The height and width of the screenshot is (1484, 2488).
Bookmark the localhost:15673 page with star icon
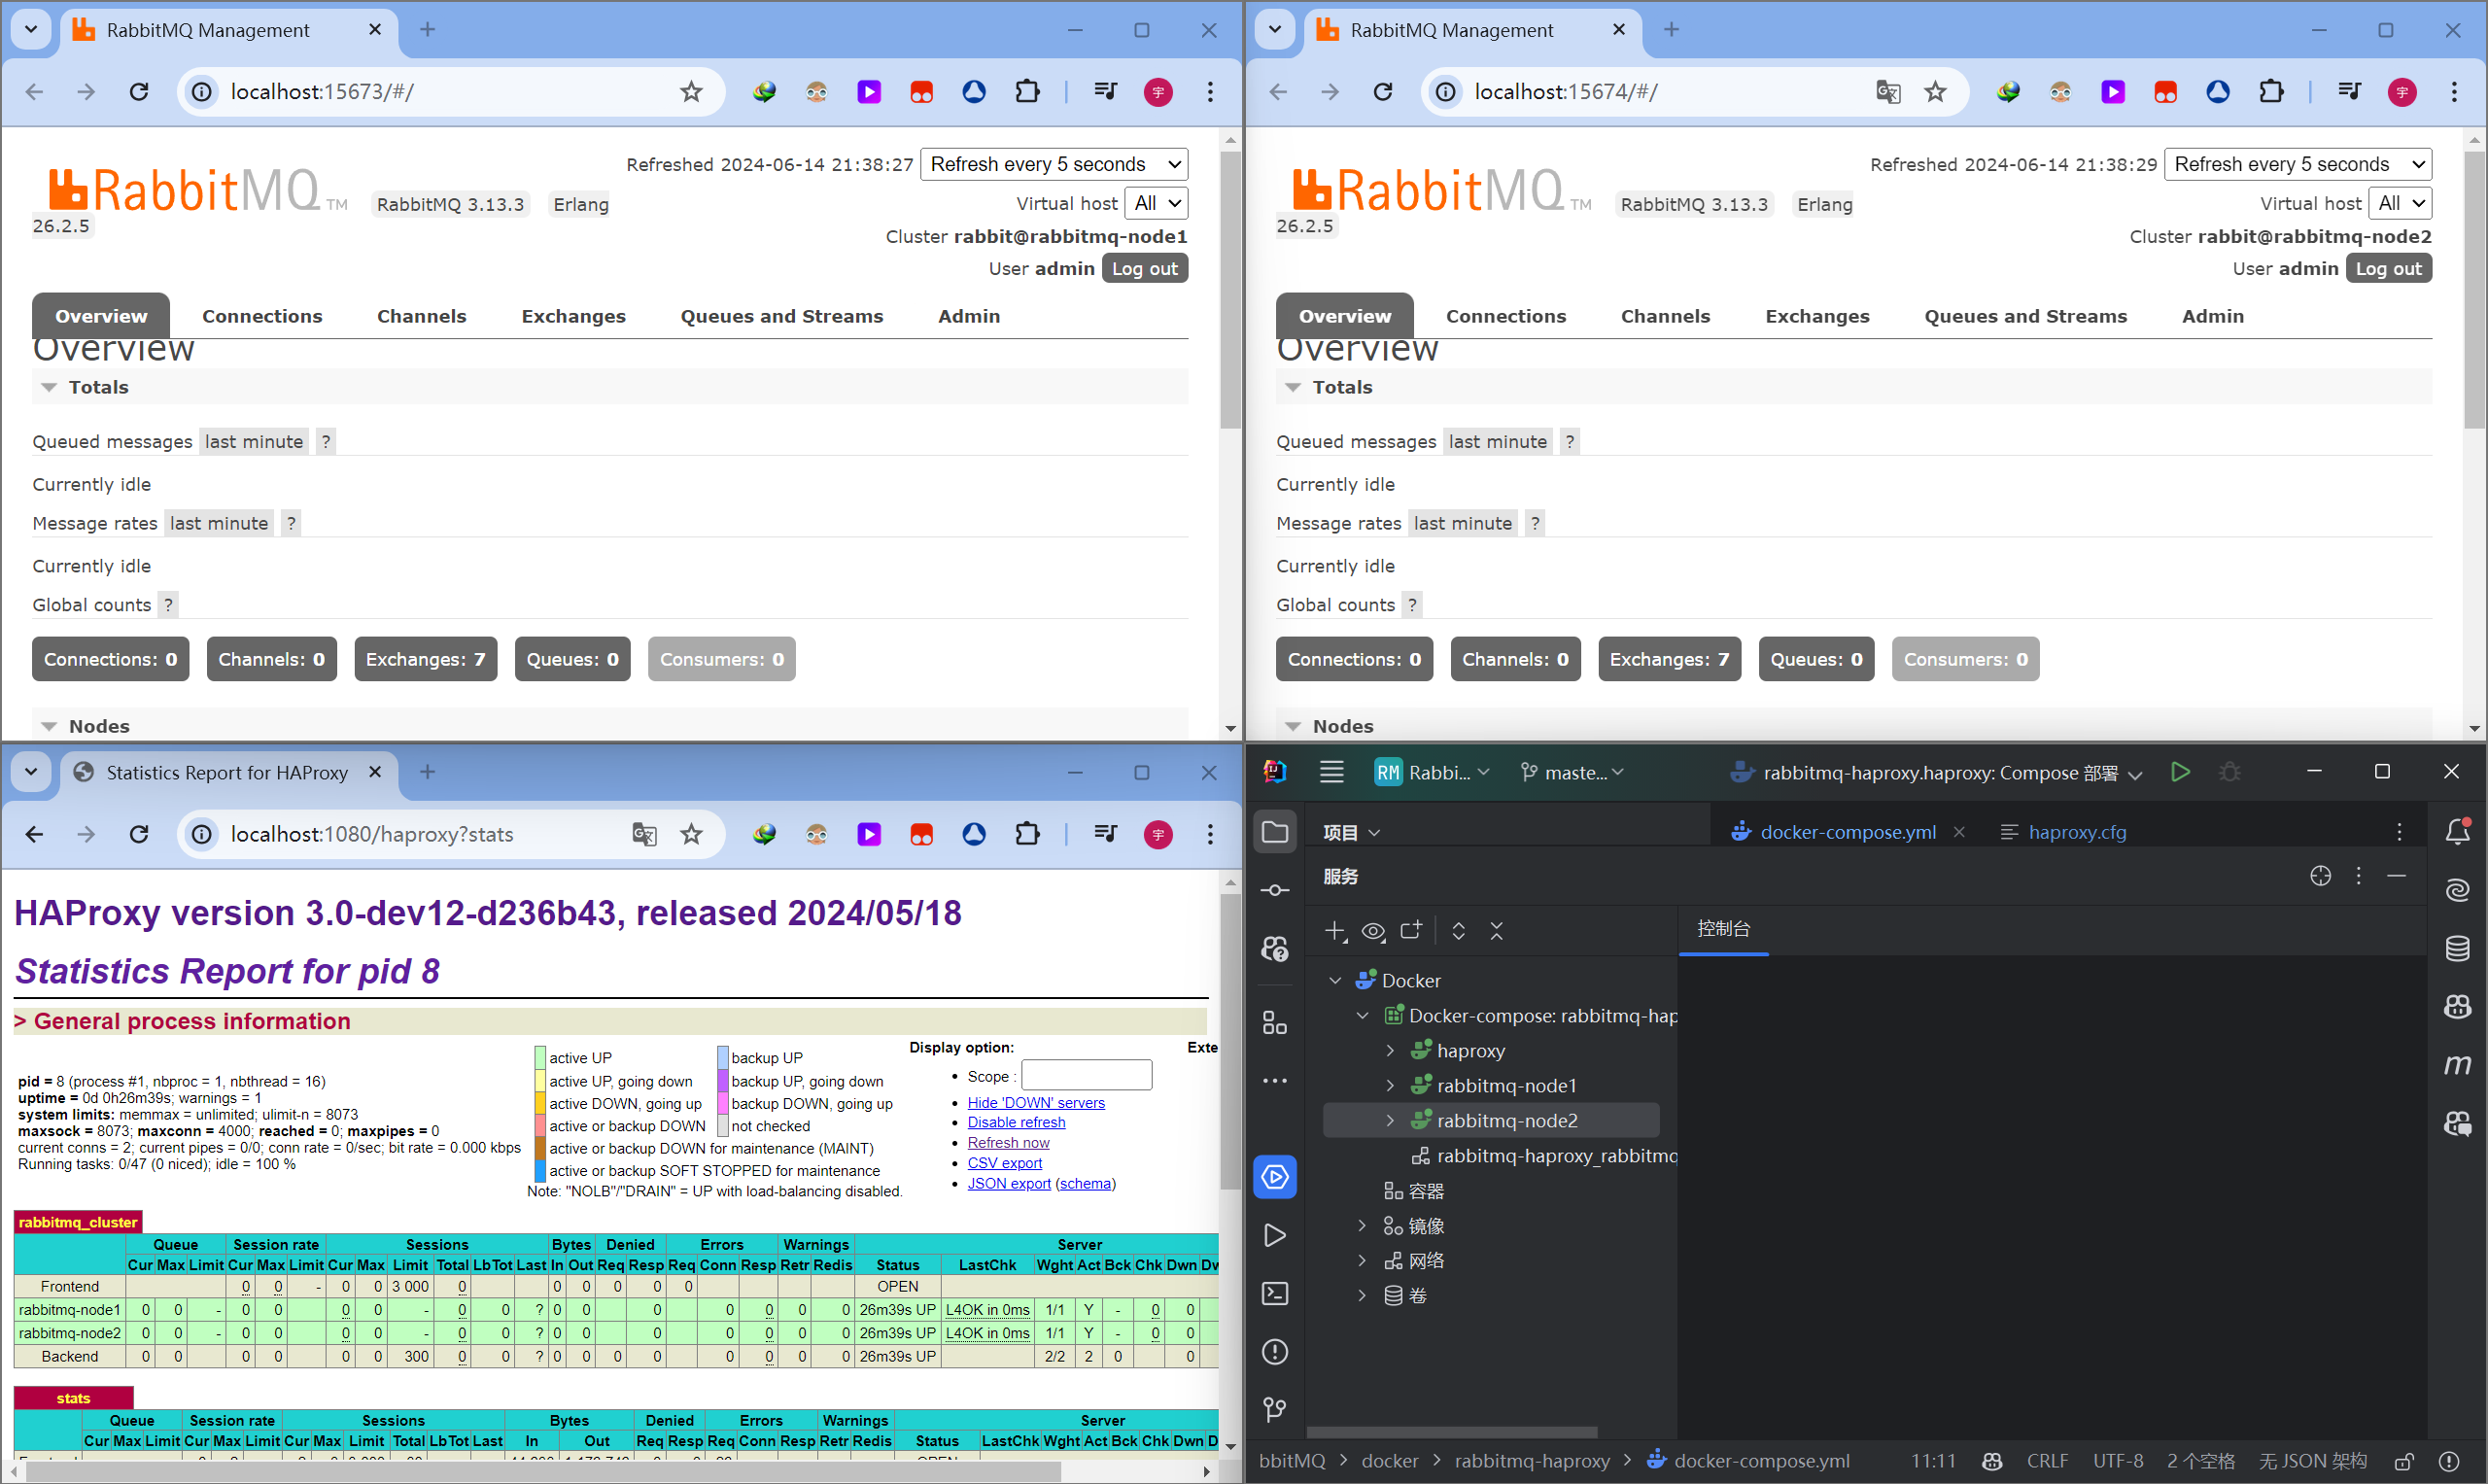(x=691, y=92)
